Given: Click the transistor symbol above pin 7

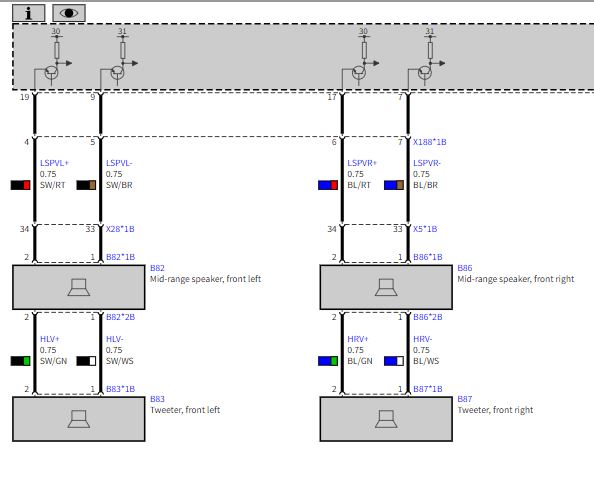Looking at the screenshot, I should (x=425, y=72).
